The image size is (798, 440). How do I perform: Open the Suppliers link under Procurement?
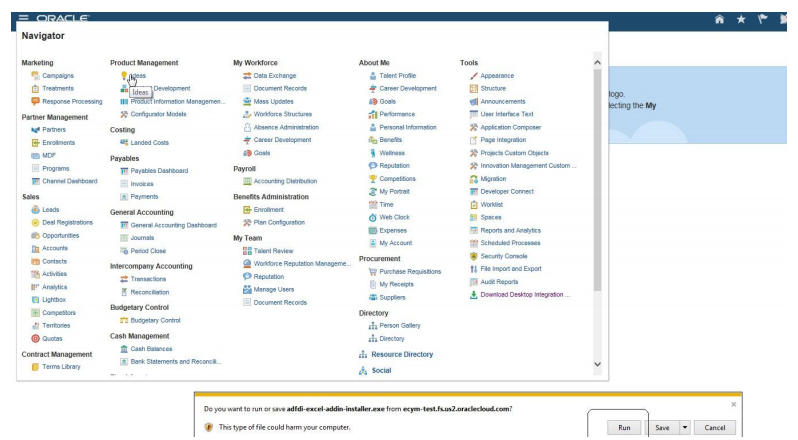pos(392,298)
